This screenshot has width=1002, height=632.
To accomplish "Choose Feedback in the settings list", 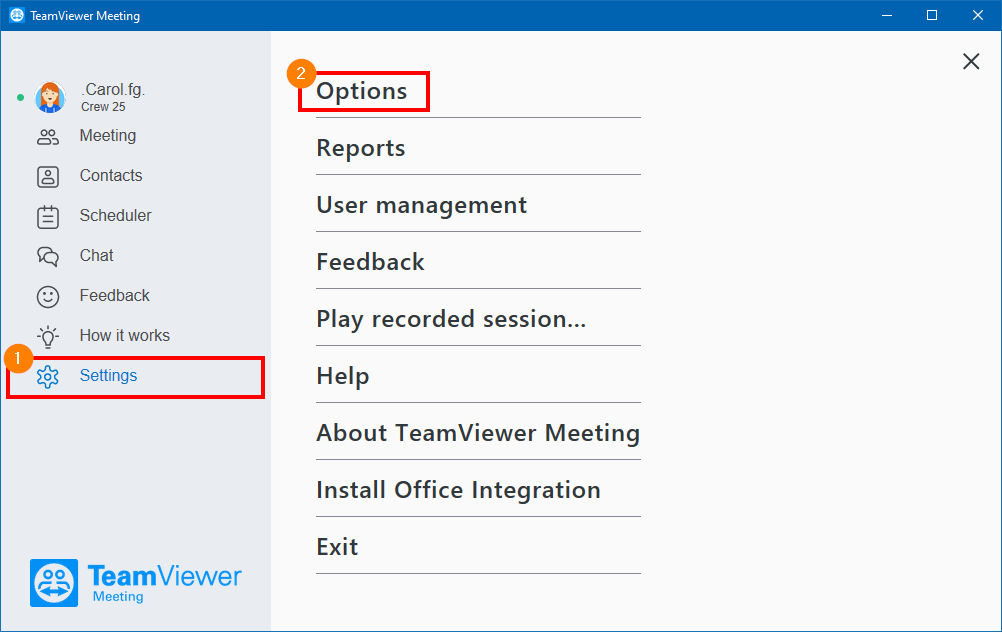I will point(370,262).
